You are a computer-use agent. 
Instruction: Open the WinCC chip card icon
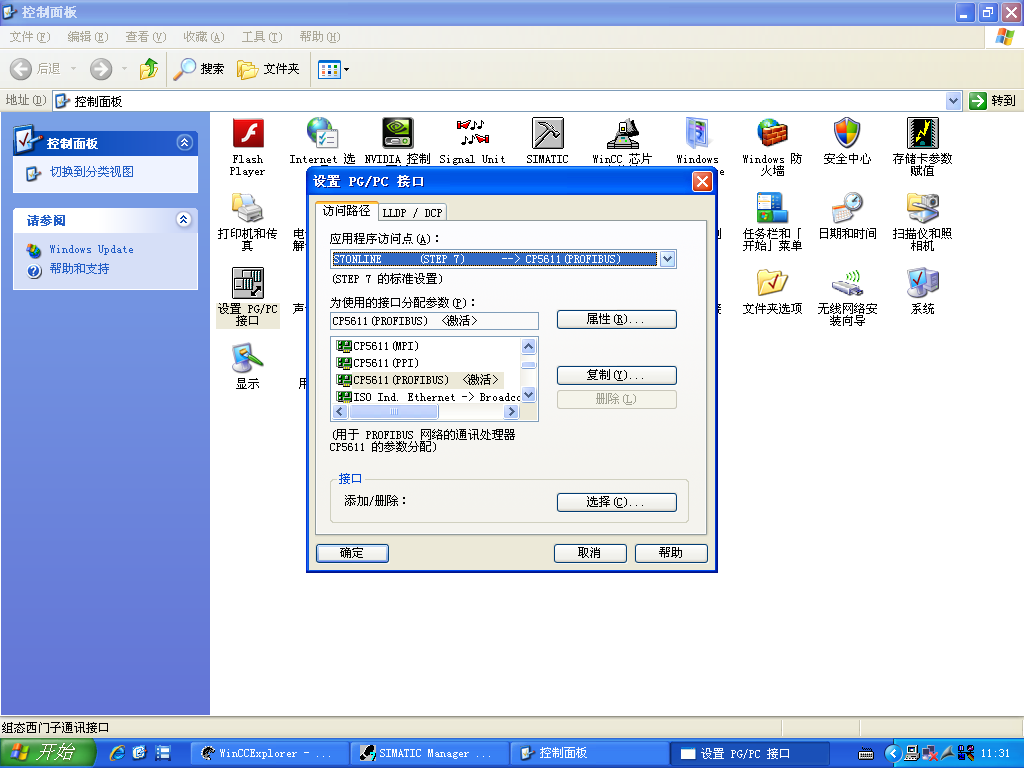coord(622,141)
